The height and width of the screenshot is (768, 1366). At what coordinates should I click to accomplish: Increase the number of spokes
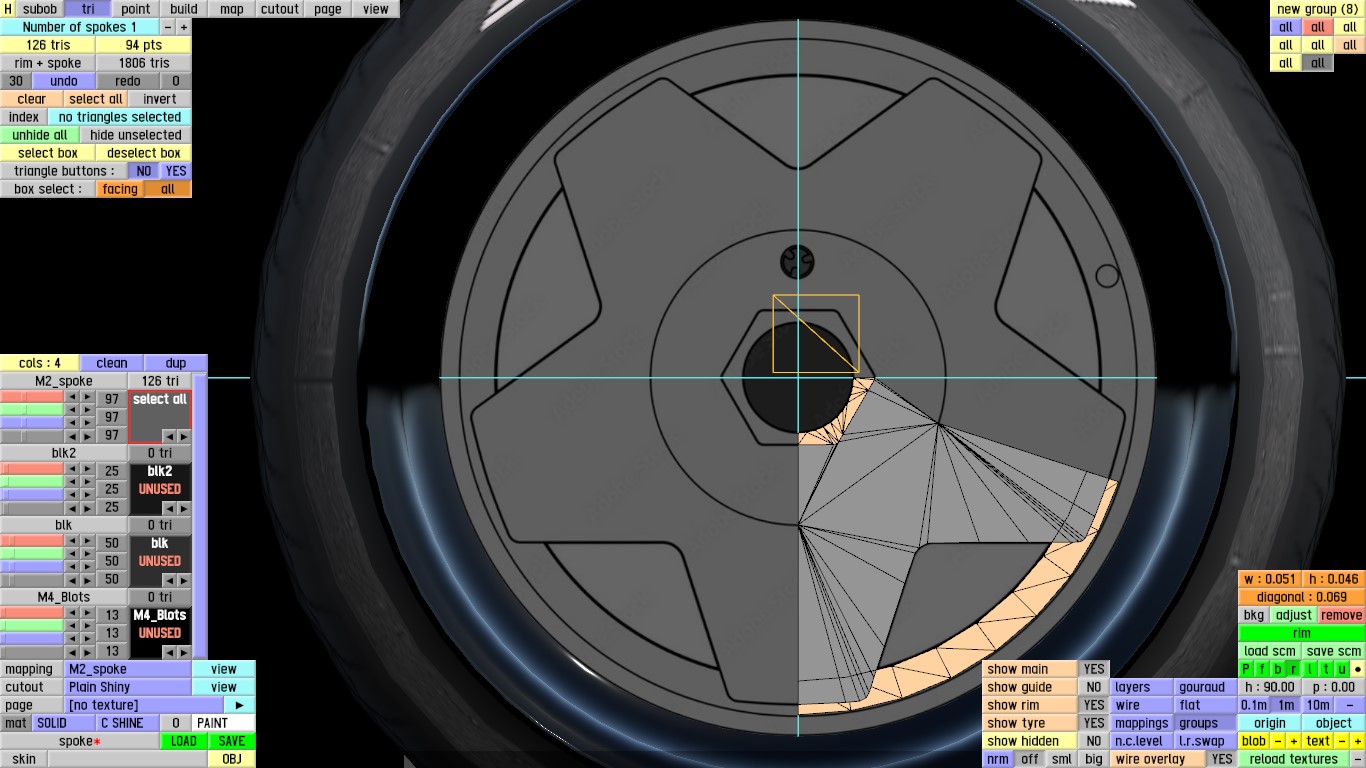click(183, 27)
